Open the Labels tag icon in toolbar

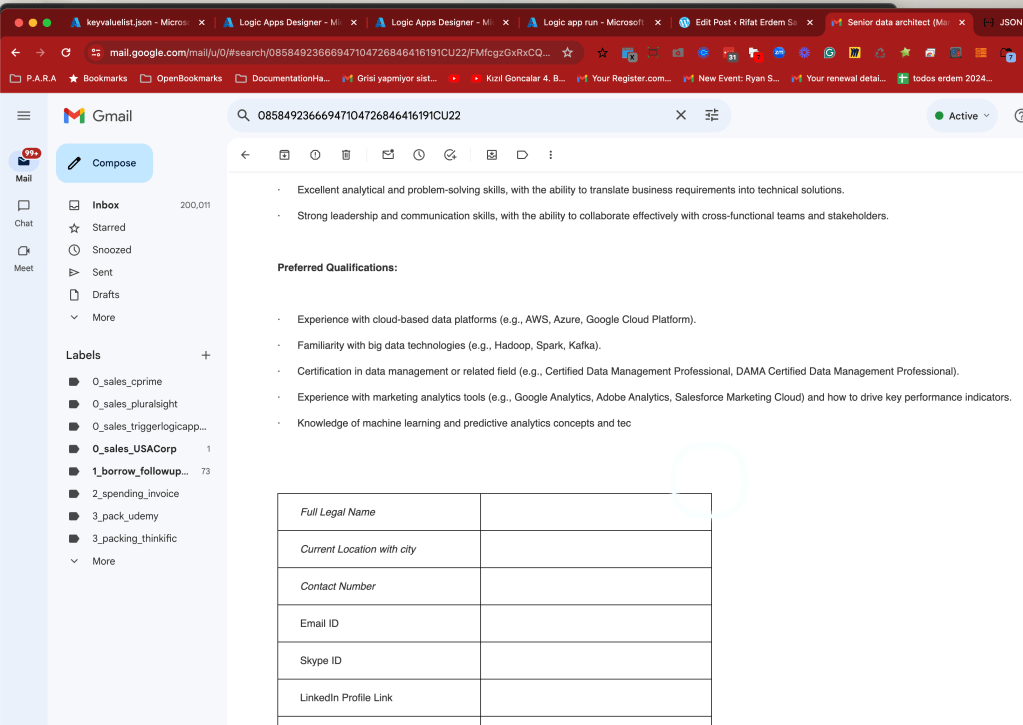(x=522, y=155)
